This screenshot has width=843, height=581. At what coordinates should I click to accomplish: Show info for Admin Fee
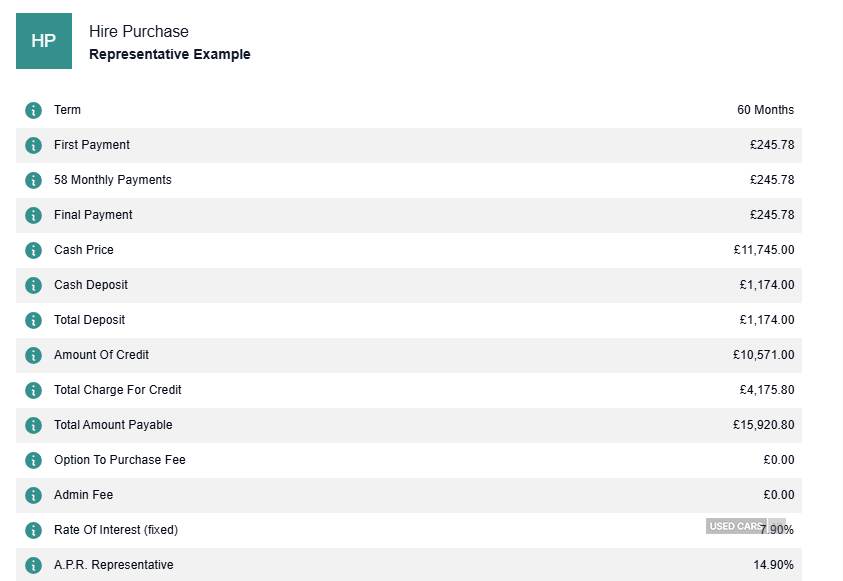[33, 495]
